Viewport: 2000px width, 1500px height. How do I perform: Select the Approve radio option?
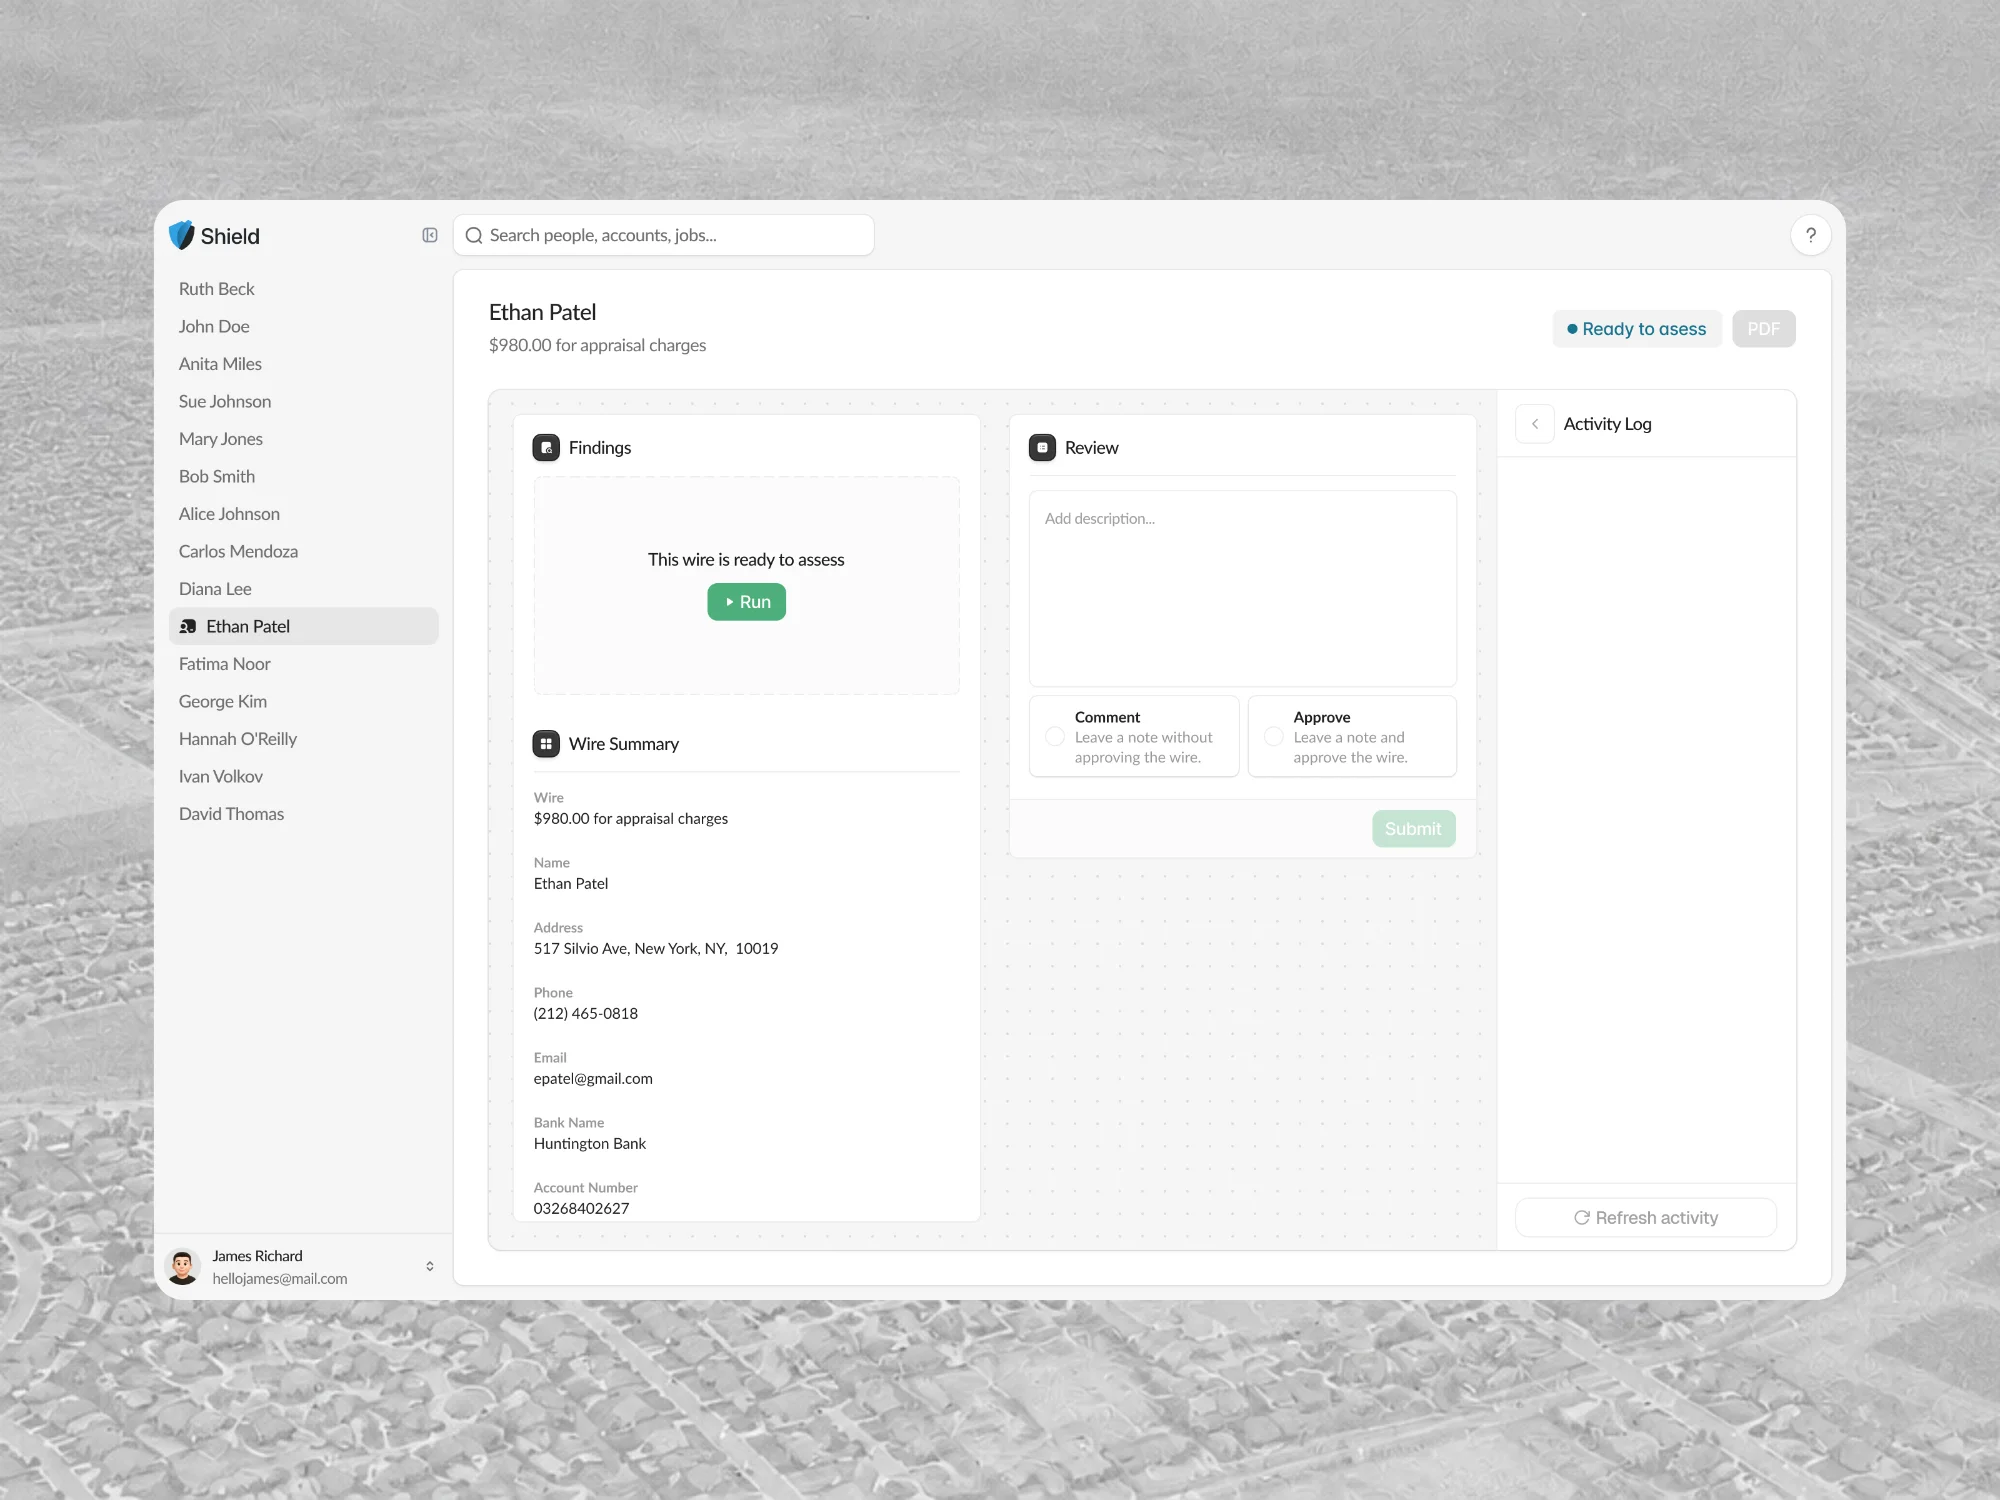pos(1274,737)
